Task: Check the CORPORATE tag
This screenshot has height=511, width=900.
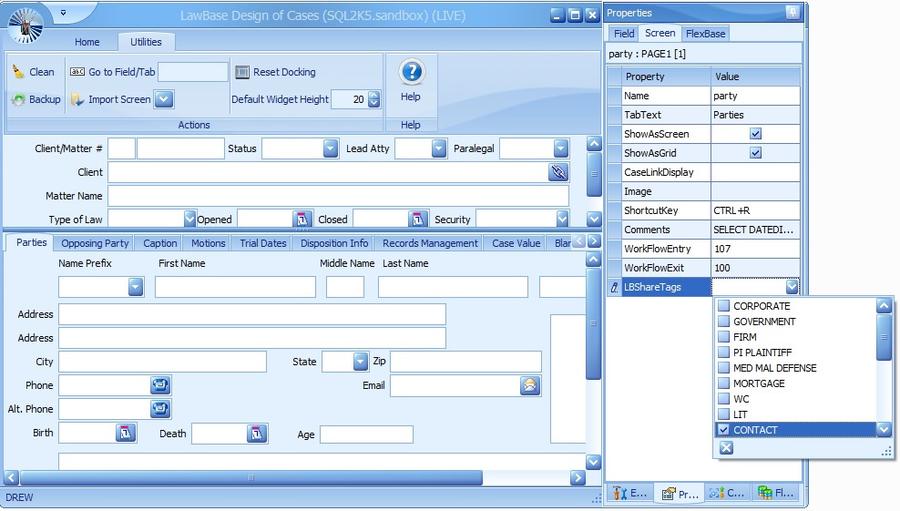Action: coord(724,305)
